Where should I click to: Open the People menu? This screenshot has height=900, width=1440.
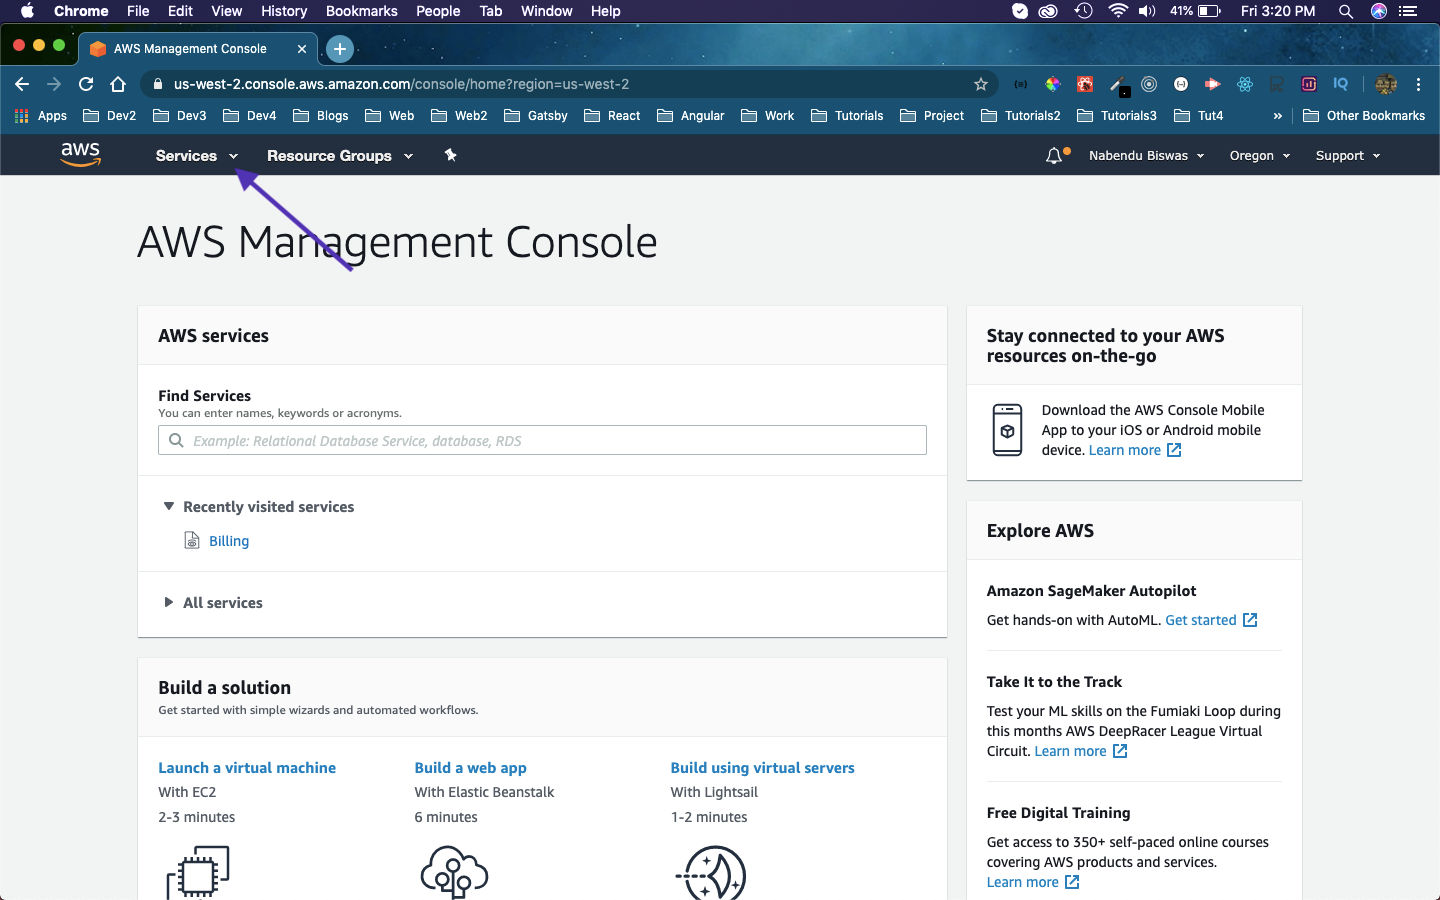[438, 11]
